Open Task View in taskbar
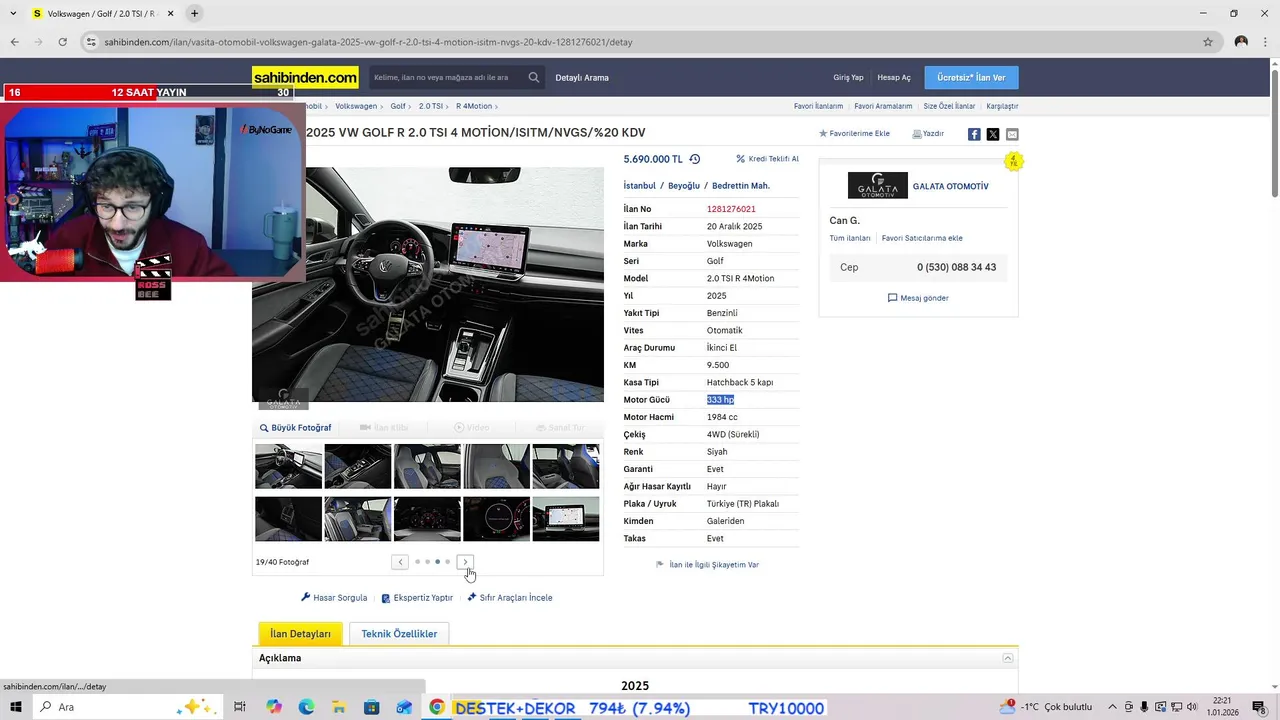This screenshot has height=720, width=1280. 240,707
